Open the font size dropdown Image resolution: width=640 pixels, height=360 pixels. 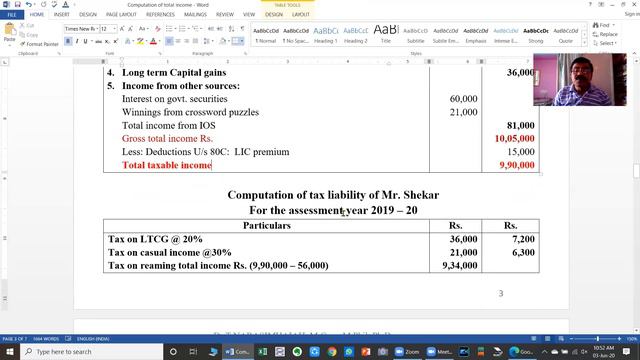pos(115,29)
